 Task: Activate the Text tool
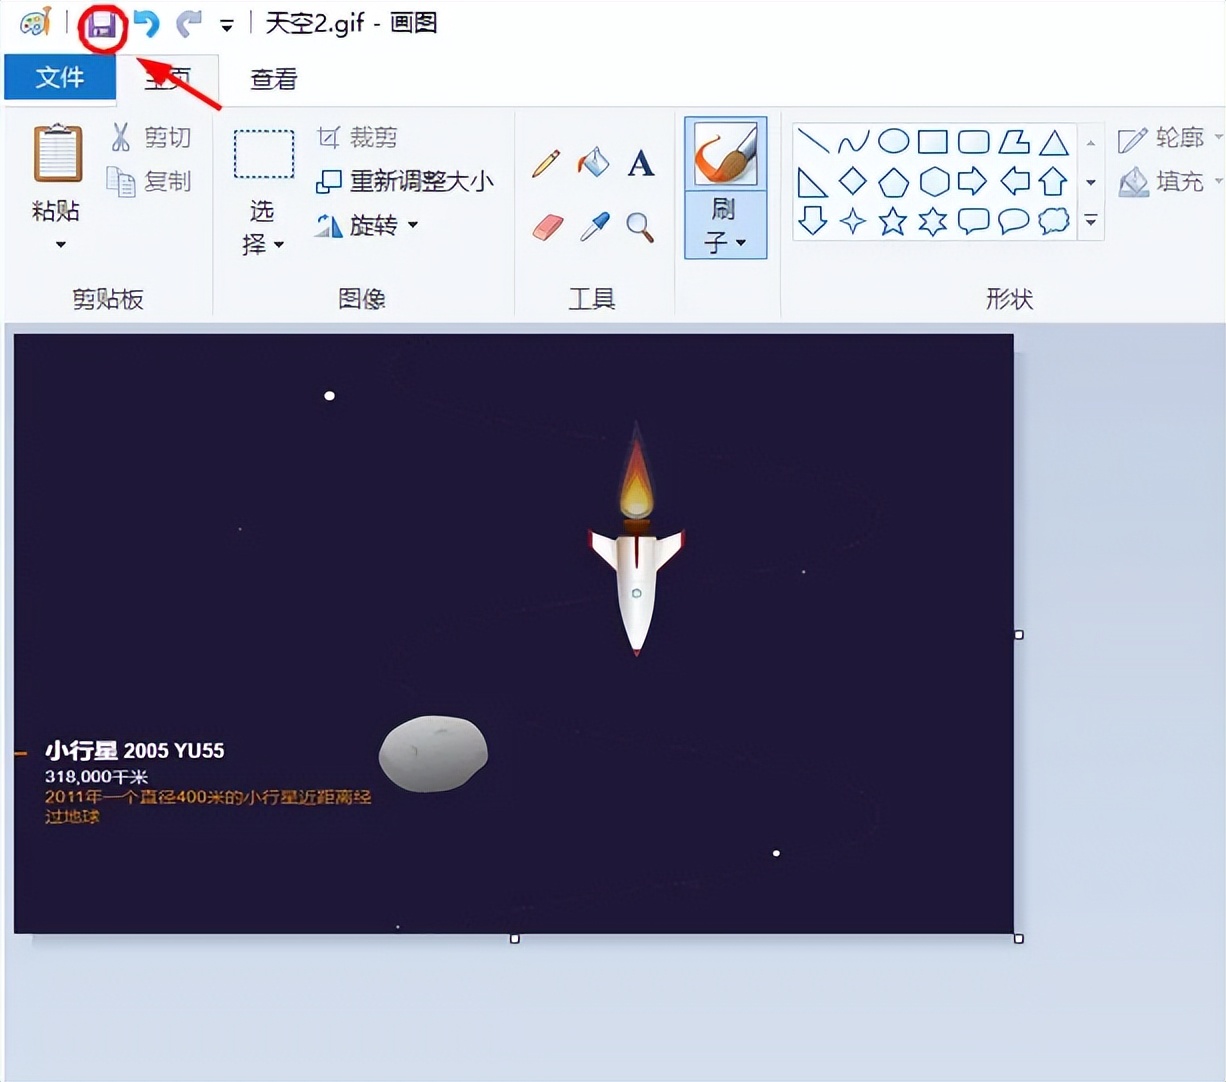(640, 163)
